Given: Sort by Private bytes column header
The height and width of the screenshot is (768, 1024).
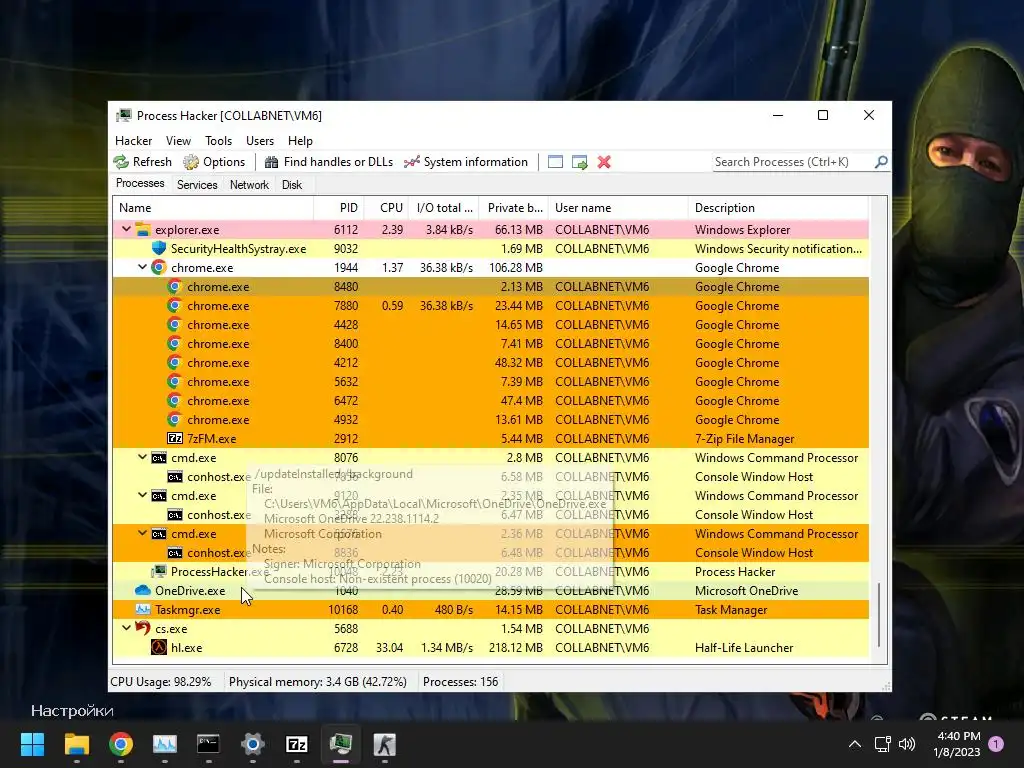Looking at the screenshot, I should [x=514, y=208].
